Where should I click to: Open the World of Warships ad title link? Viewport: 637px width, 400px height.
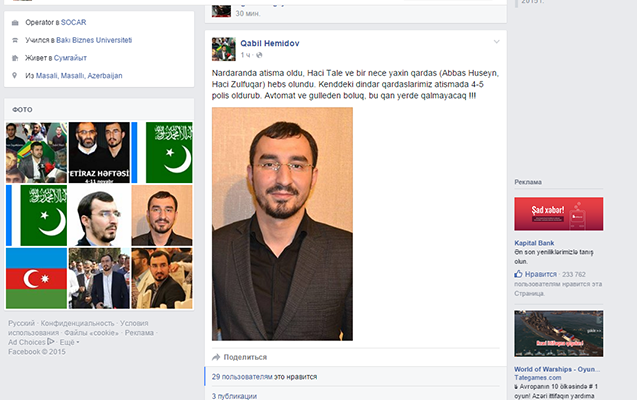[x=557, y=369]
